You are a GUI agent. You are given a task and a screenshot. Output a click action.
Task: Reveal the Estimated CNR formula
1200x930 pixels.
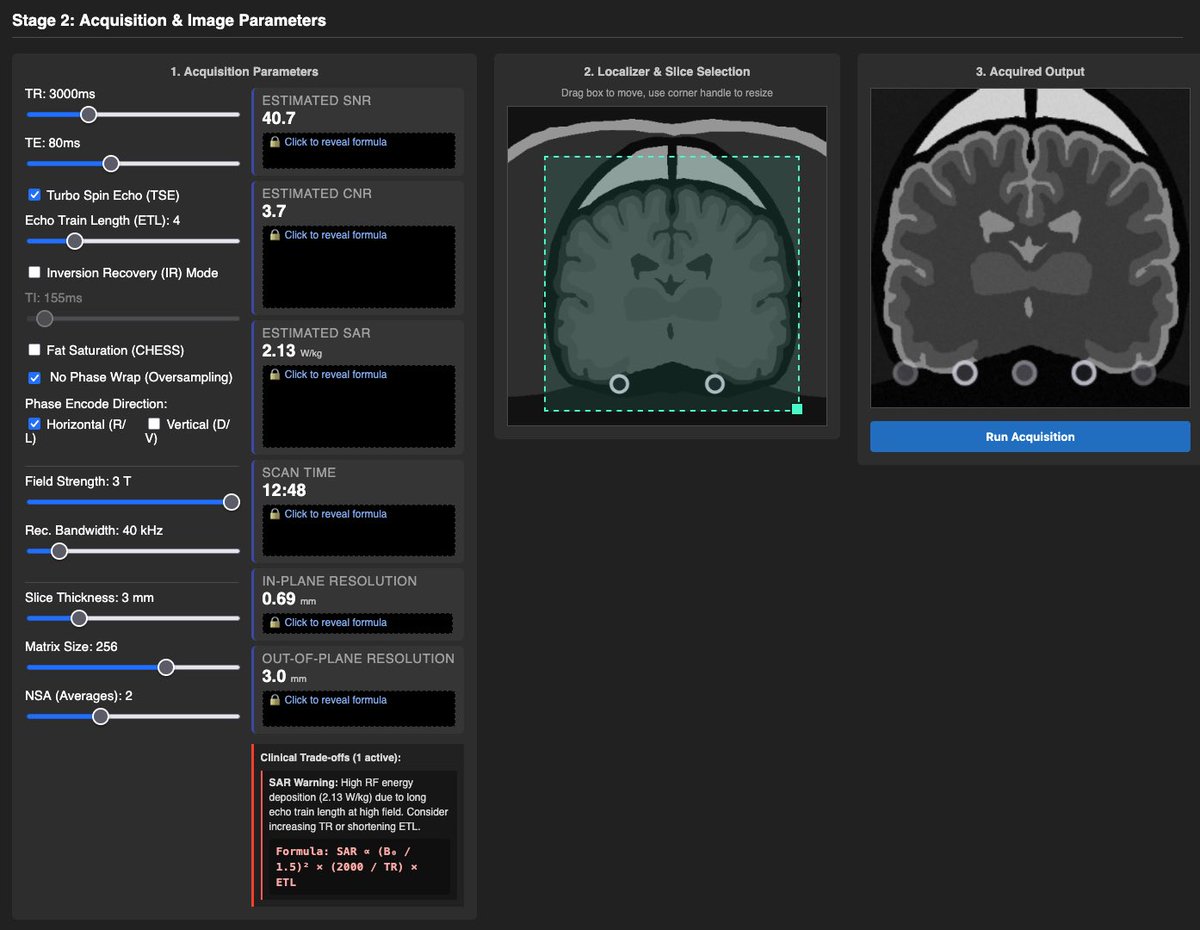(359, 267)
